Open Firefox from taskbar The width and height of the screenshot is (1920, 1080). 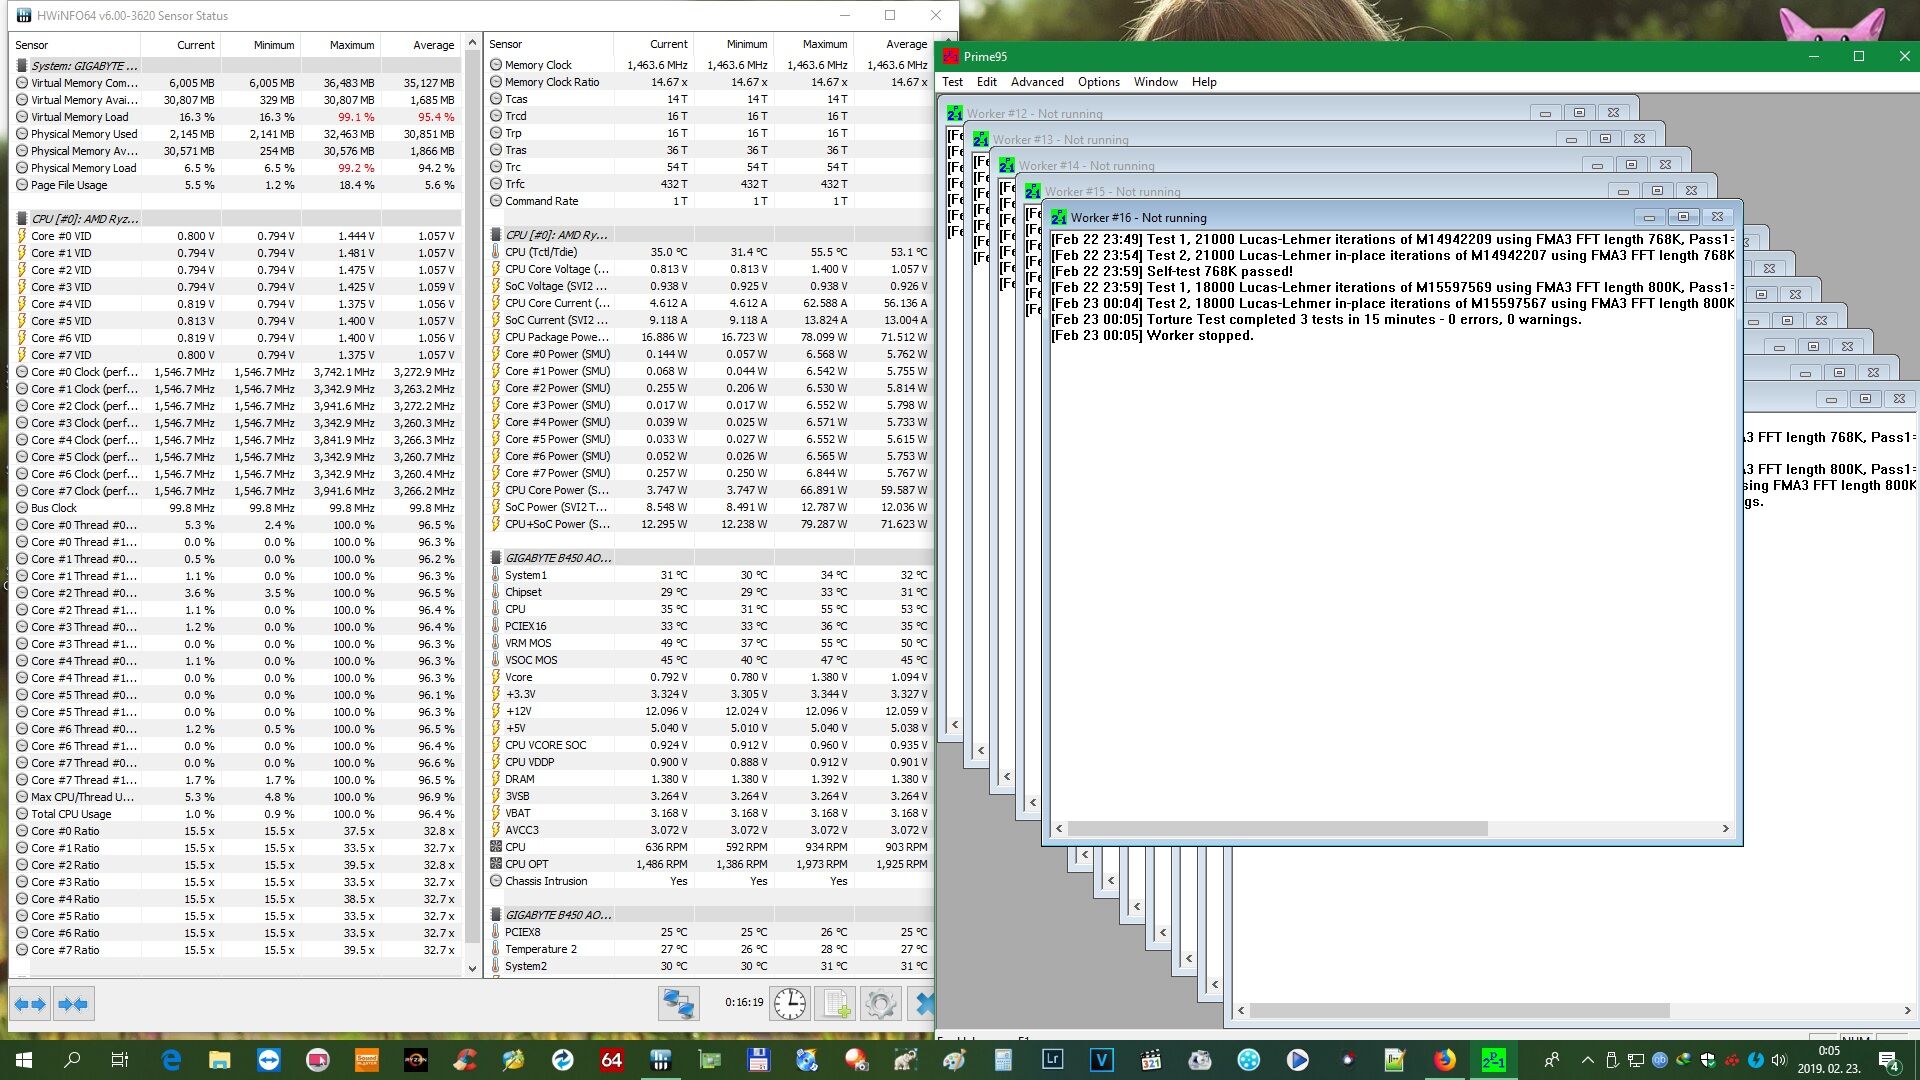point(1444,1060)
